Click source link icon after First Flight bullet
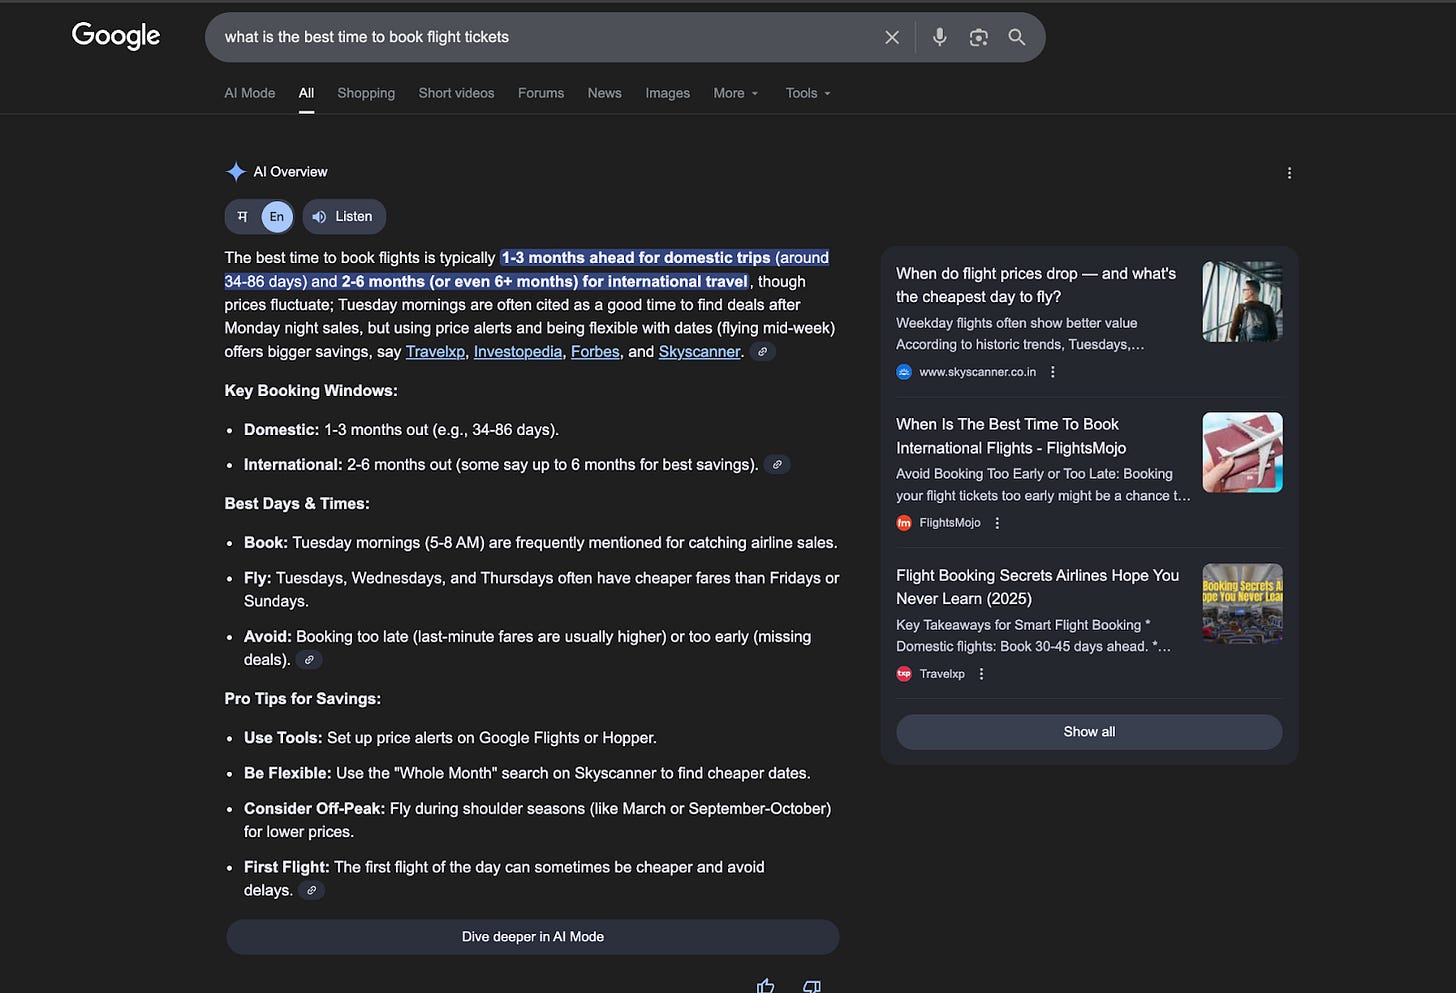This screenshot has width=1456, height=993. [312, 890]
